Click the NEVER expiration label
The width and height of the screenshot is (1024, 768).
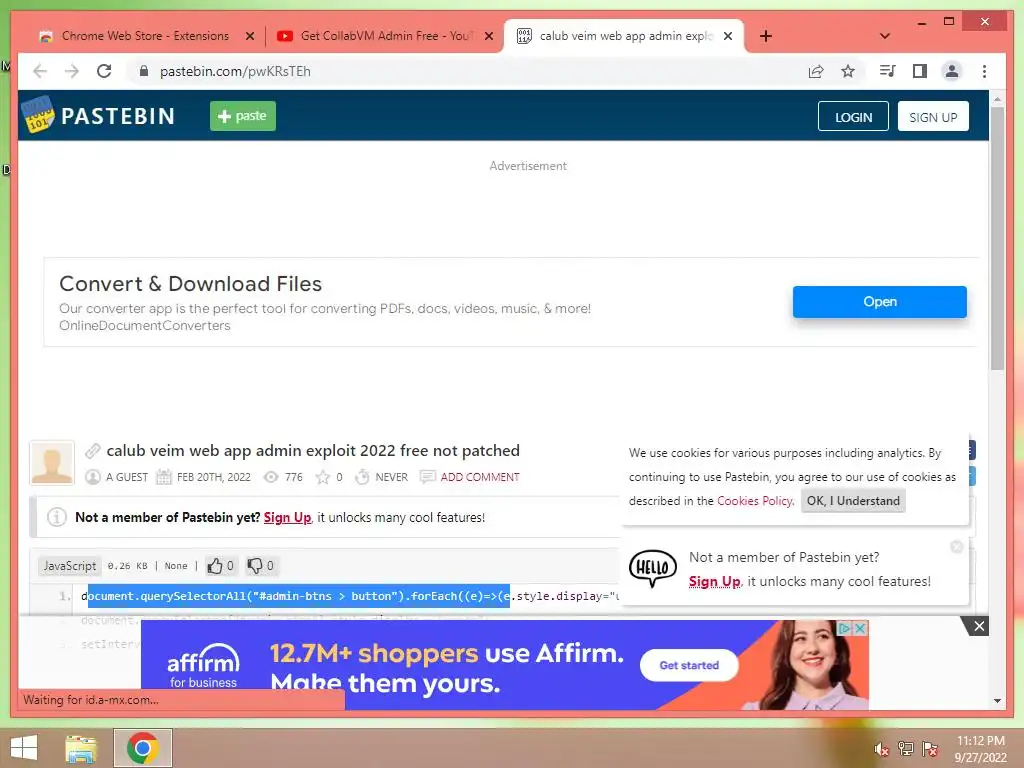click(391, 477)
